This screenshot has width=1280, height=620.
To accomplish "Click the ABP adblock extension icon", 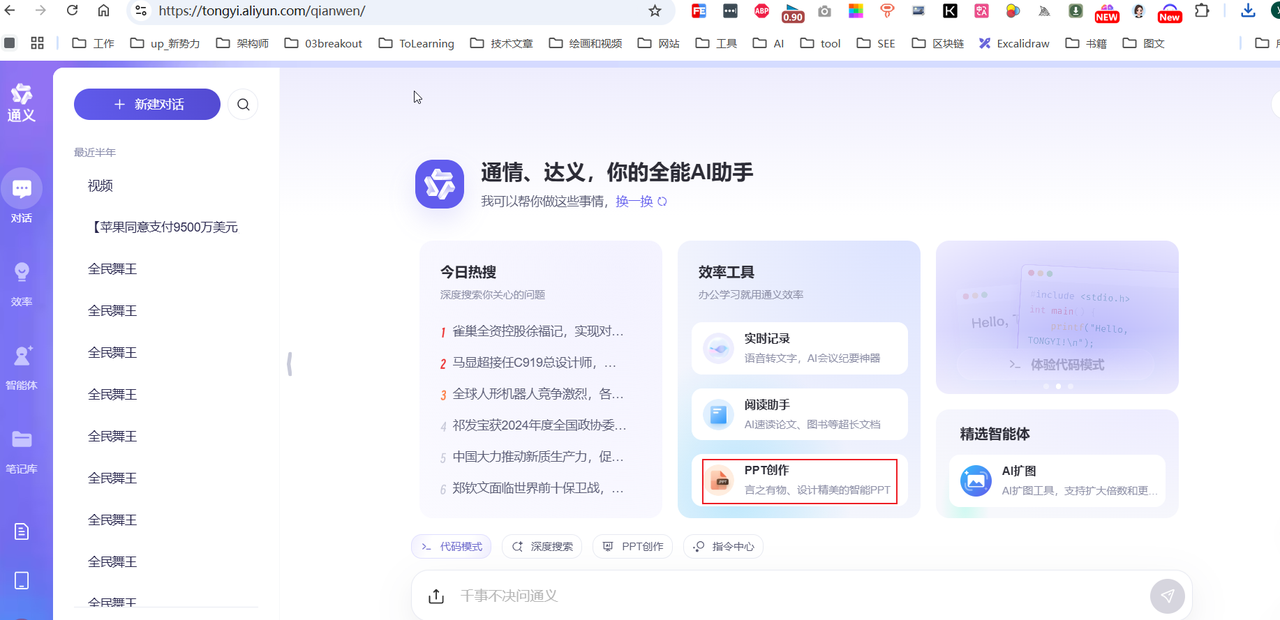I will (x=761, y=11).
